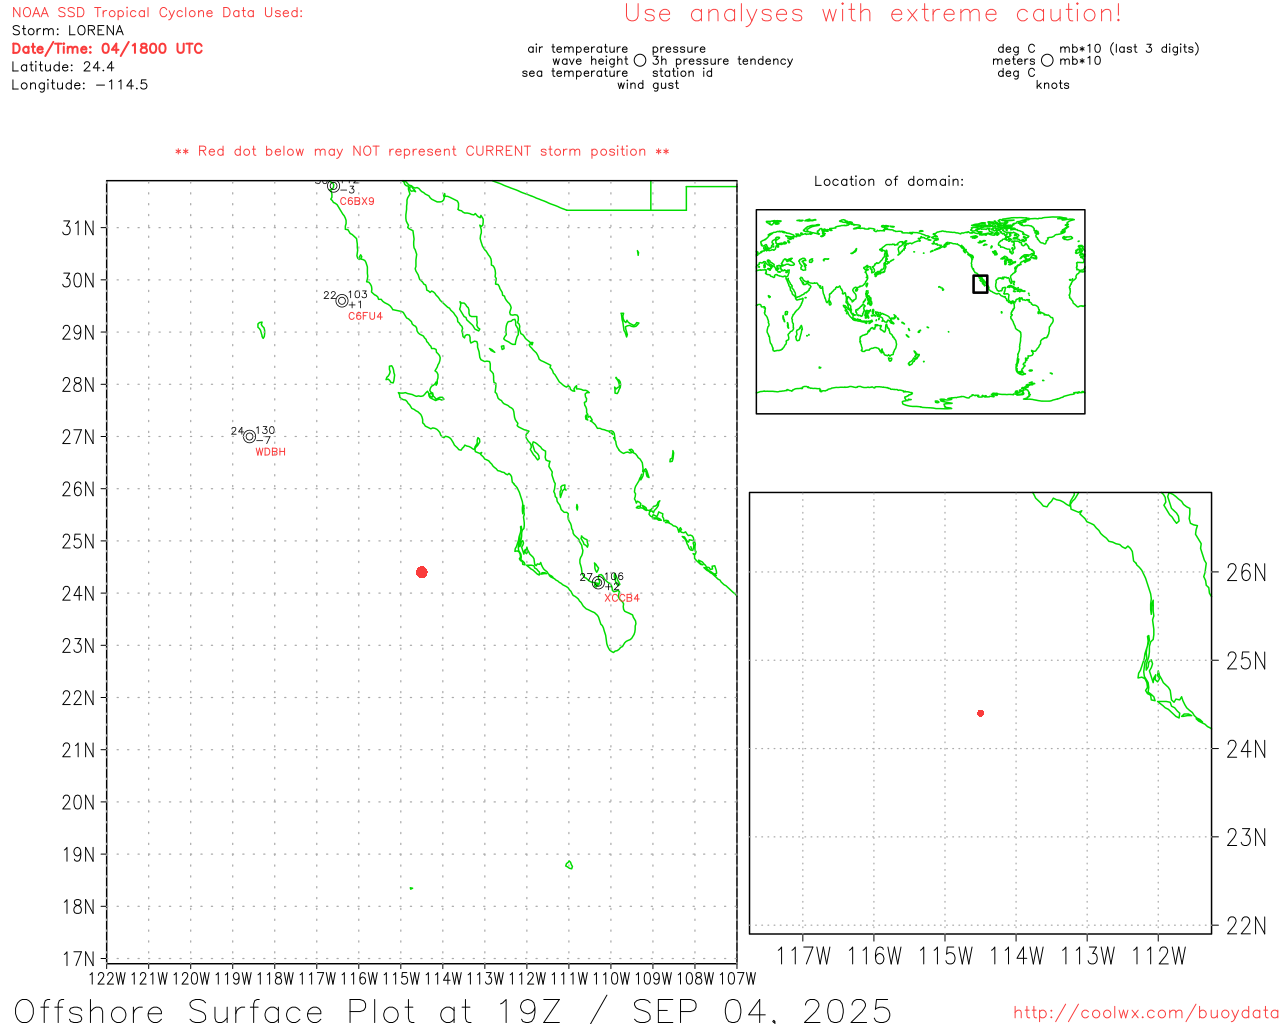Click the red 'WDBH' station id label

point(270,452)
